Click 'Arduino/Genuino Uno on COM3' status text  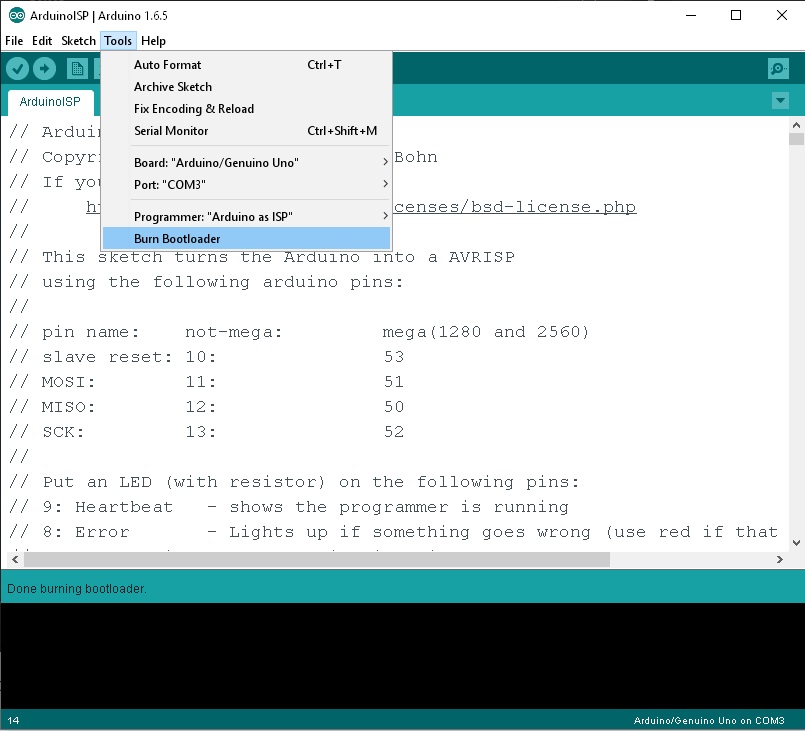coord(708,720)
